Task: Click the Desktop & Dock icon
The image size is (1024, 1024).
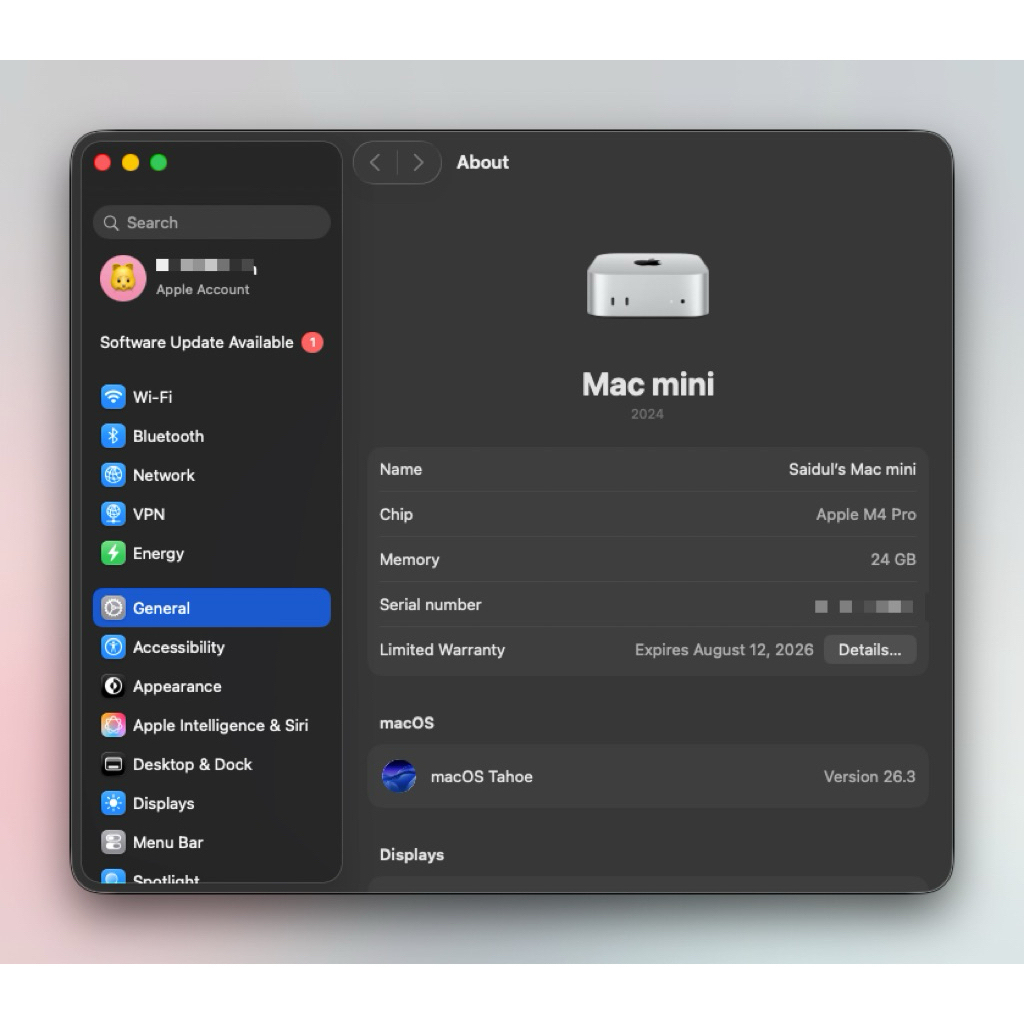Action: (x=113, y=764)
